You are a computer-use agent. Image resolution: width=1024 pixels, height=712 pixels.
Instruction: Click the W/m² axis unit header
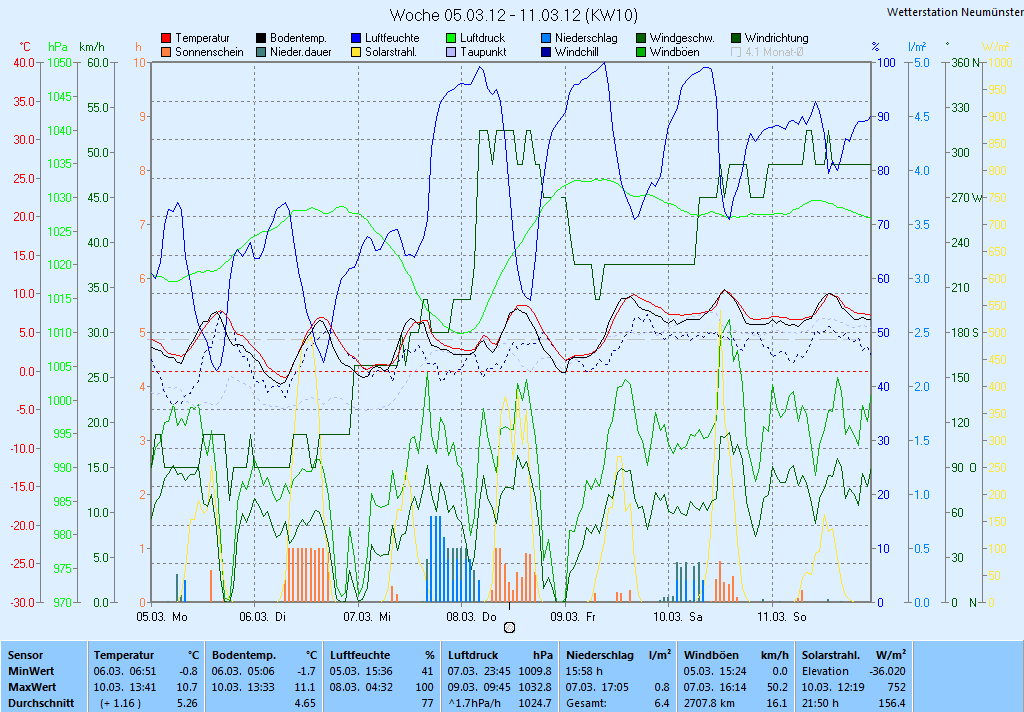[x=996, y=47]
